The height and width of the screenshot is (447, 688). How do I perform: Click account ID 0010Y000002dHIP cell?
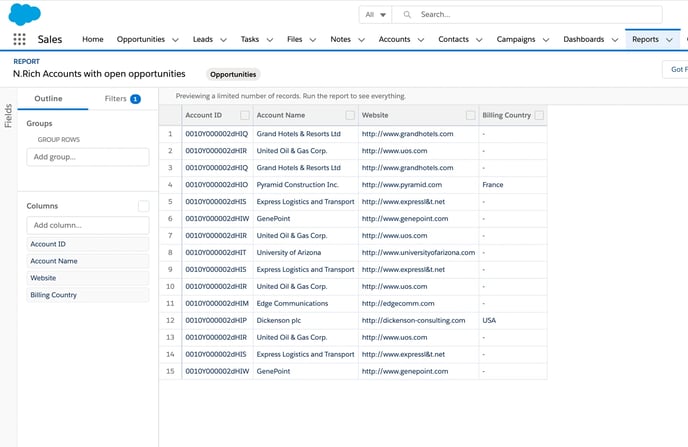pos(216,320)
